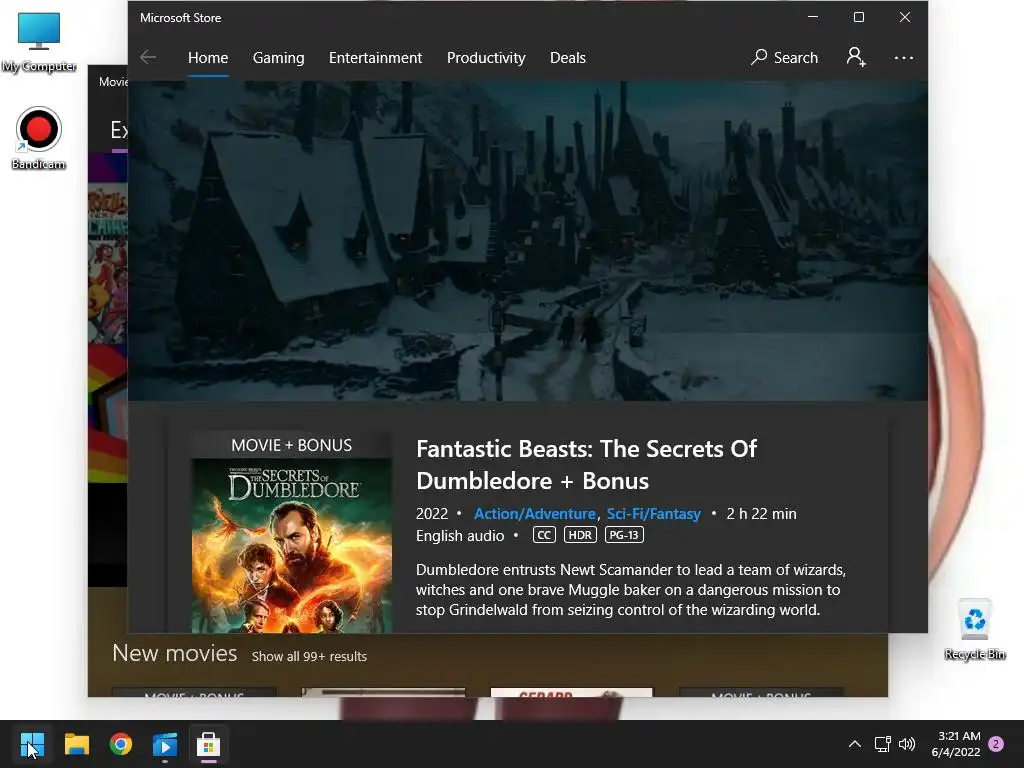The height and width of the screenshot is (768, 1024).
Task: Expand the hidden system tray icons chevron
Action: point(854,744)
